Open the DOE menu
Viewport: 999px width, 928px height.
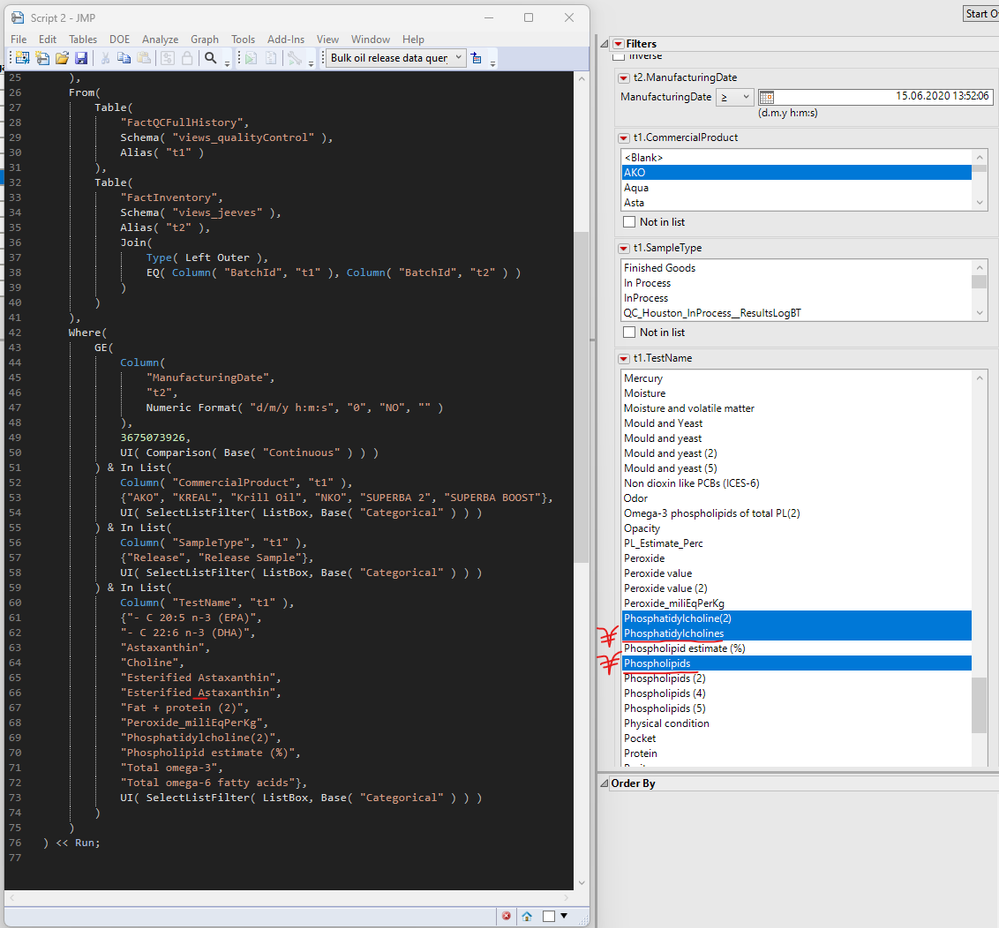tap(119, 39)
